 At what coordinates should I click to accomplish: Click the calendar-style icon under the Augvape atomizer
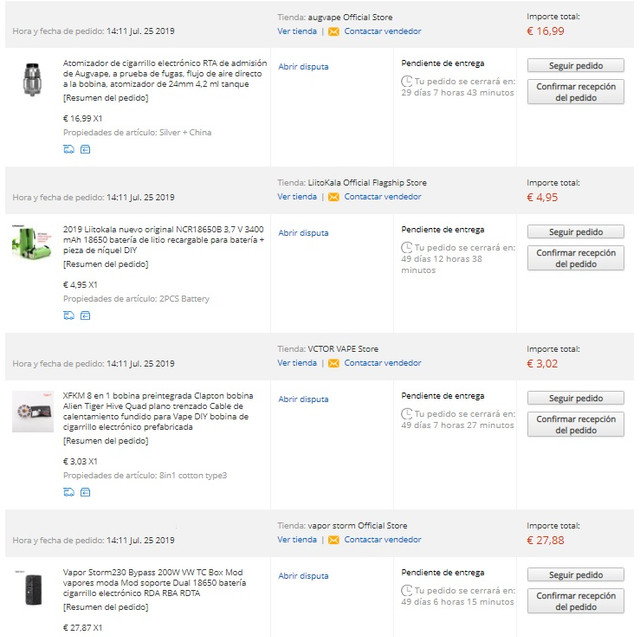(x=85, y=149)
